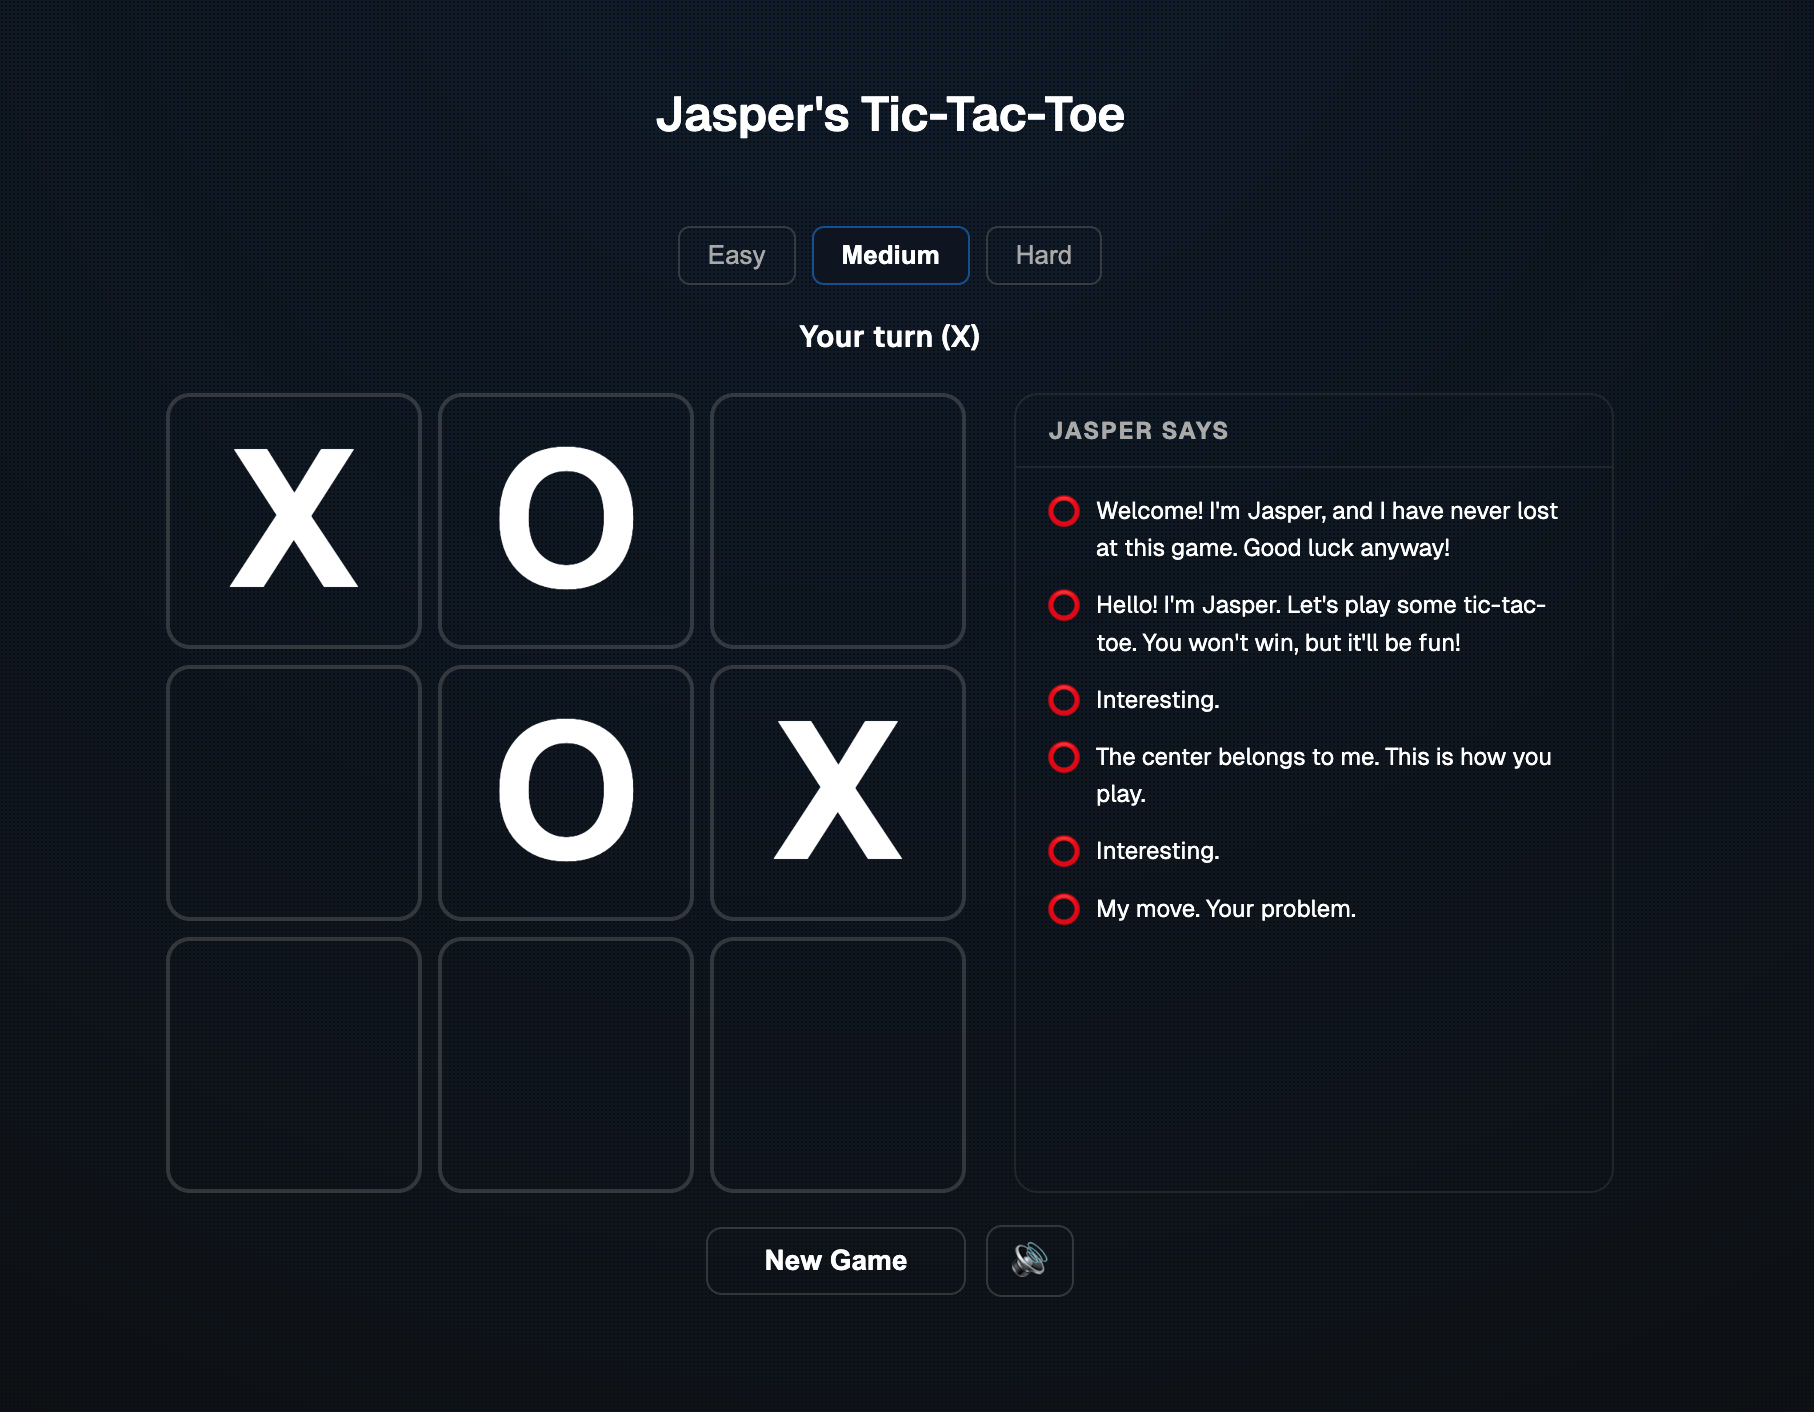
Task: Click the X mark in the top-left cell
Action: (292, 519)
